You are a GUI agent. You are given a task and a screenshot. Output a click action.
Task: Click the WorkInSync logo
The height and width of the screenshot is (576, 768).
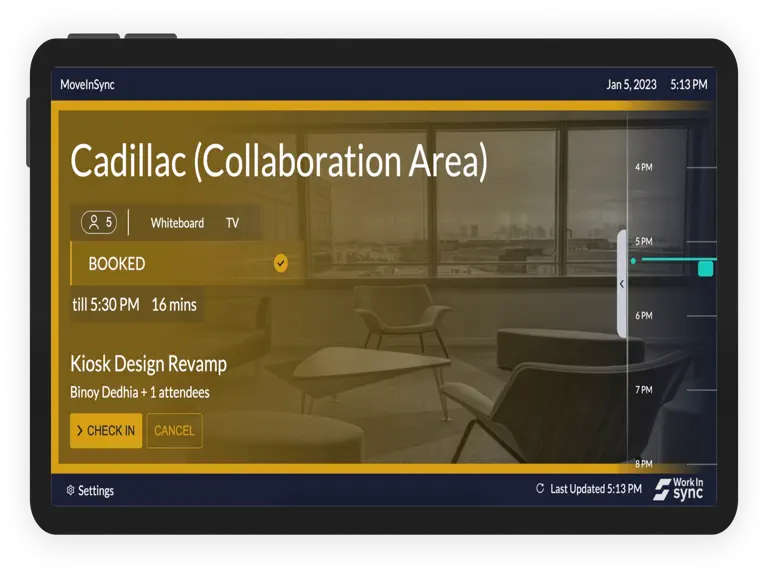click(x=678, y=489)
